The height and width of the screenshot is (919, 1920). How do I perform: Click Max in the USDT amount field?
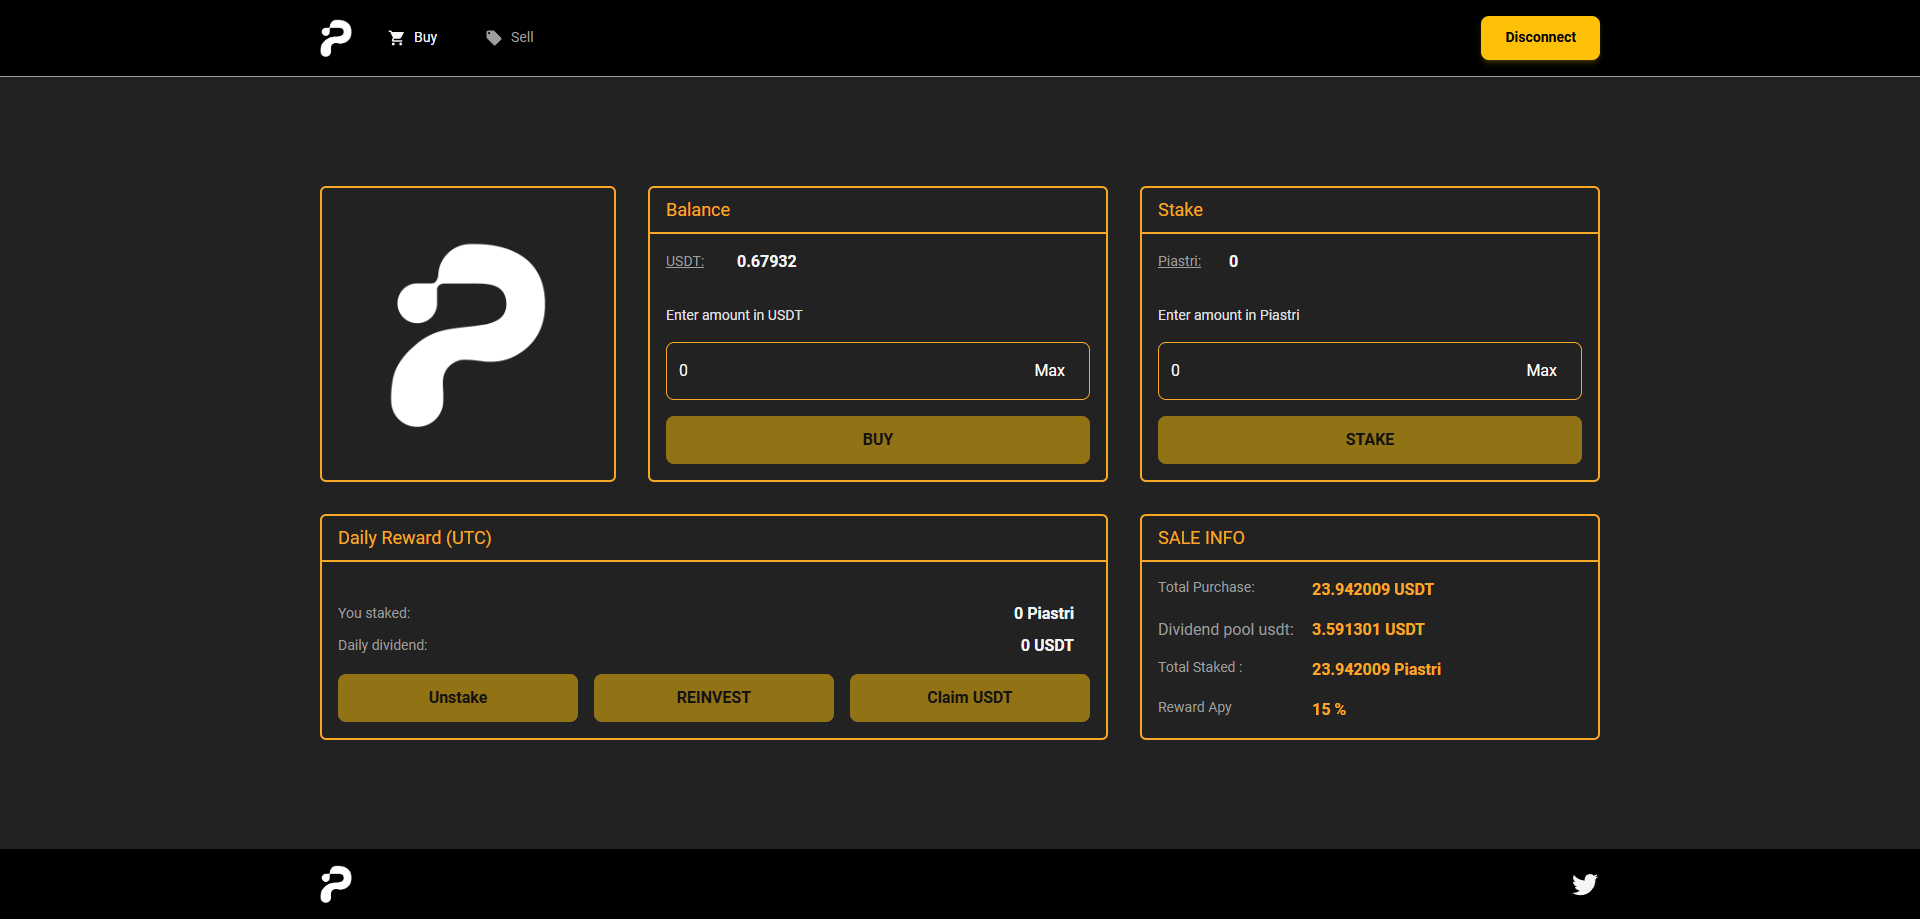[x=1049, y=370]
